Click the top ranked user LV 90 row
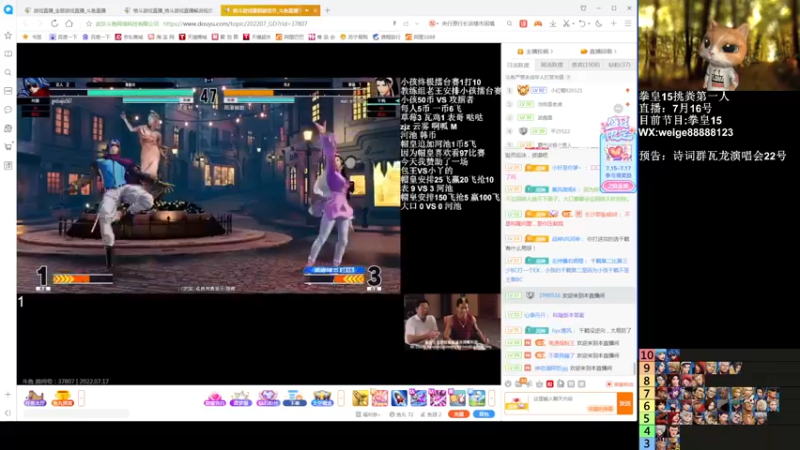The width and height of the screenshot is (800, 450). [567, 90]
